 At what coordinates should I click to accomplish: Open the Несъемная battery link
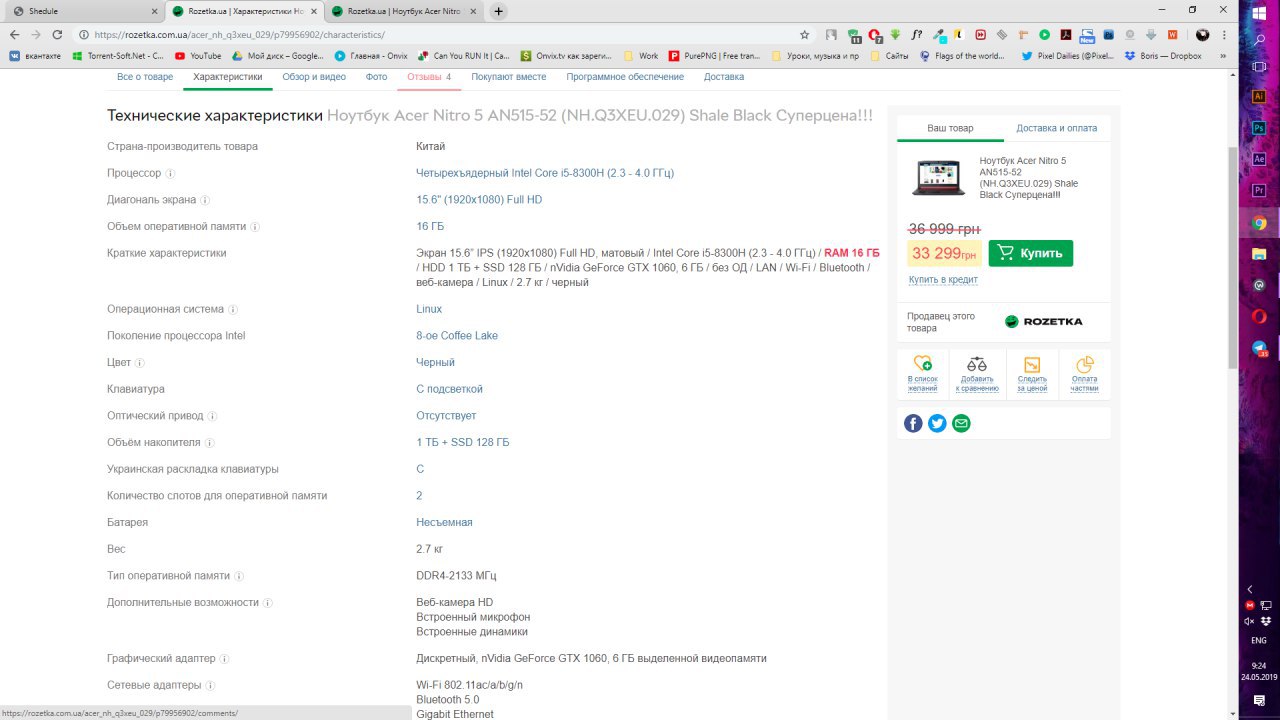444,522
